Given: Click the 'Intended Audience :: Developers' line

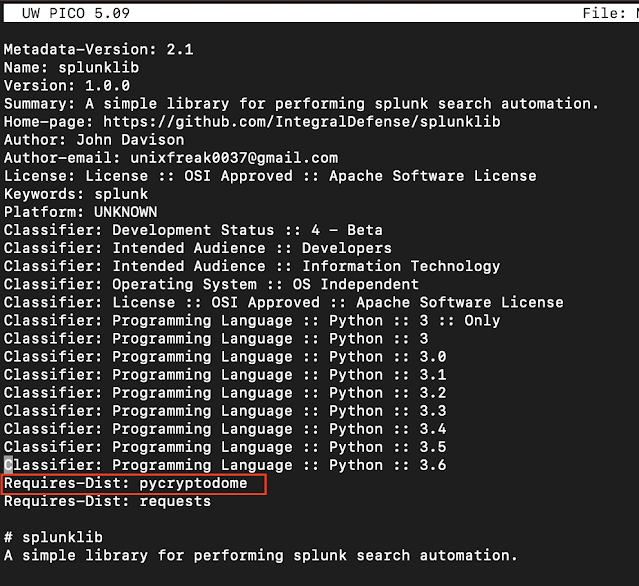Looking at the screenshot, I should pyautogui.click(x=198, y=248).
